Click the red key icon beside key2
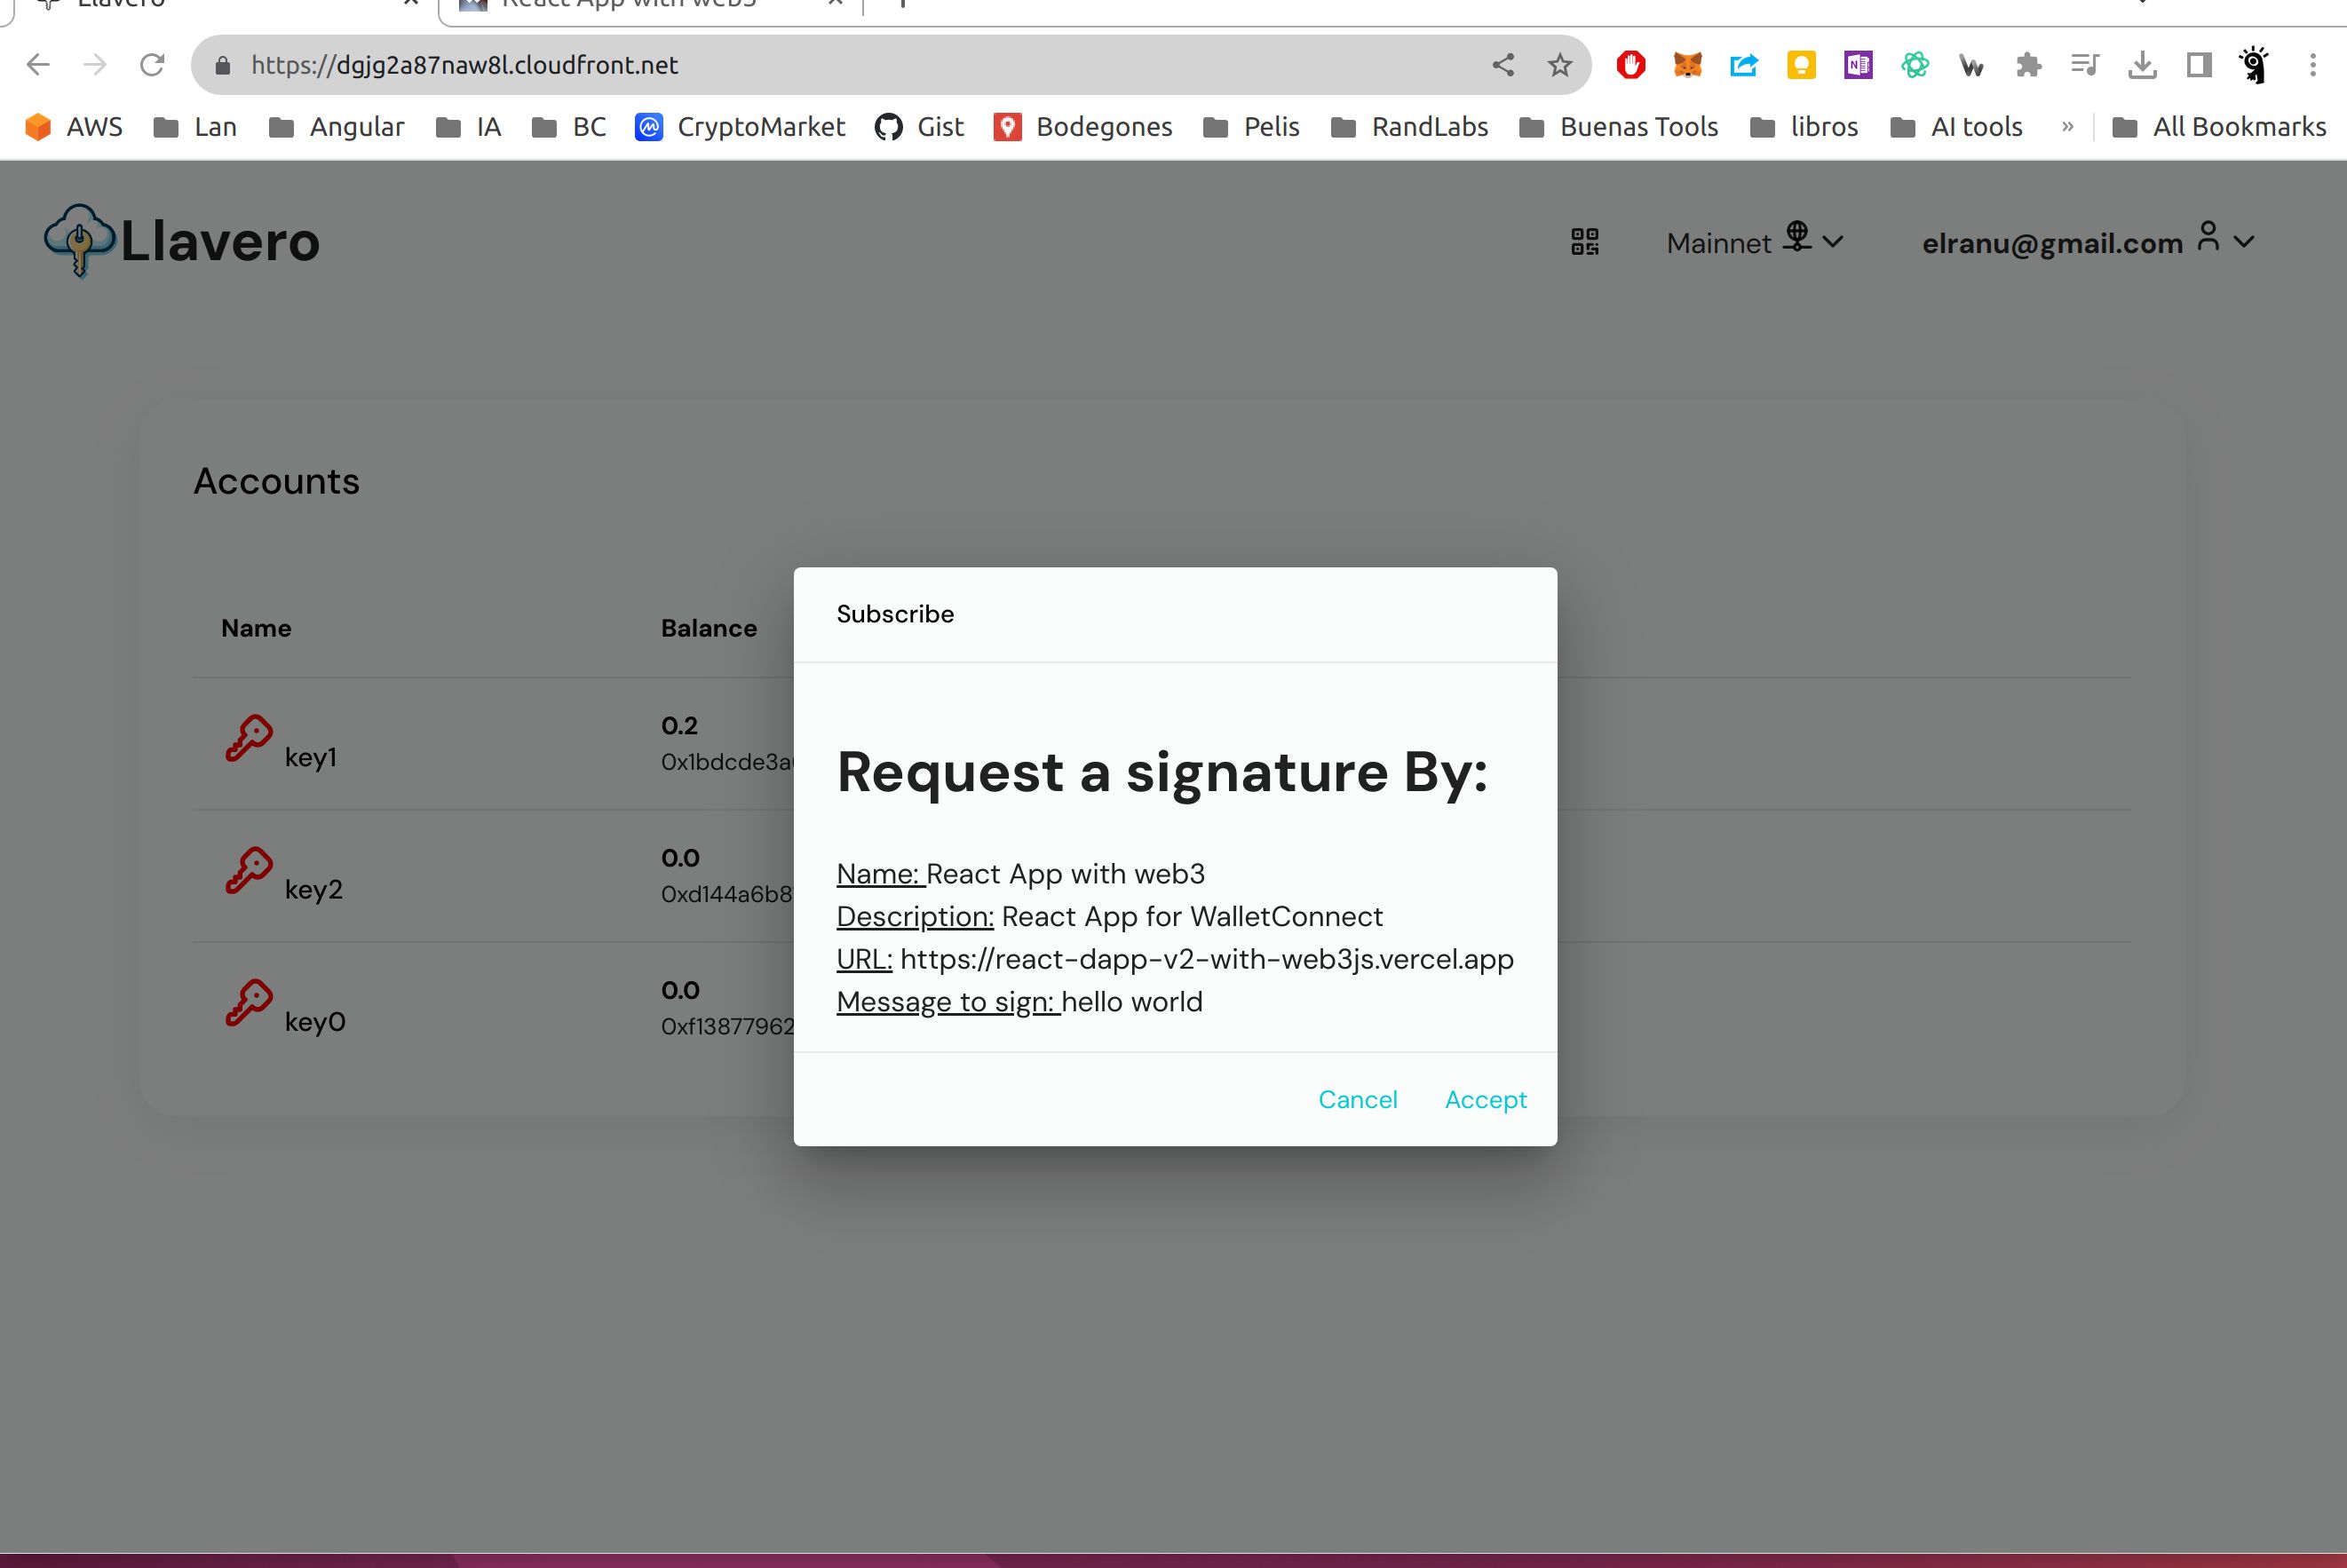This screenshot has height=1568, width=2347. coord(249,871)
